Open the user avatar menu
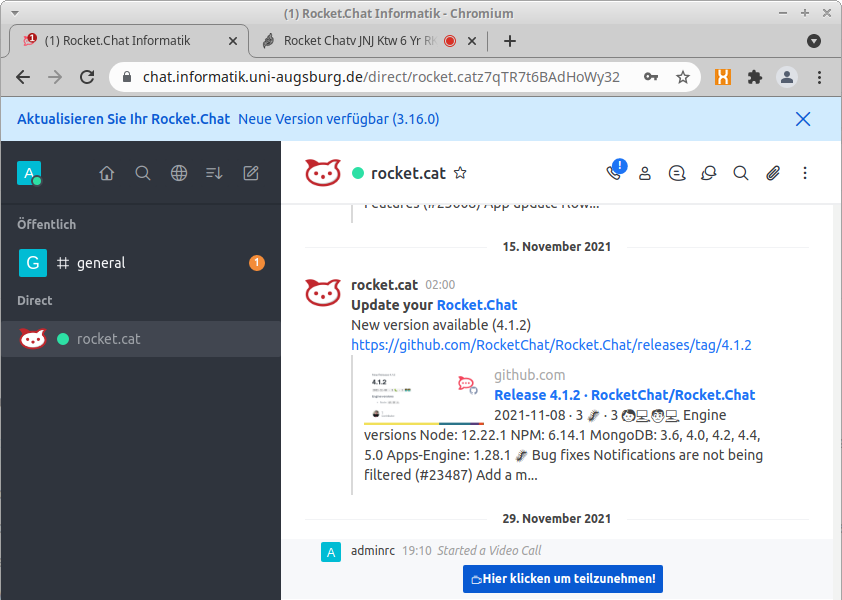 [29, 173]
